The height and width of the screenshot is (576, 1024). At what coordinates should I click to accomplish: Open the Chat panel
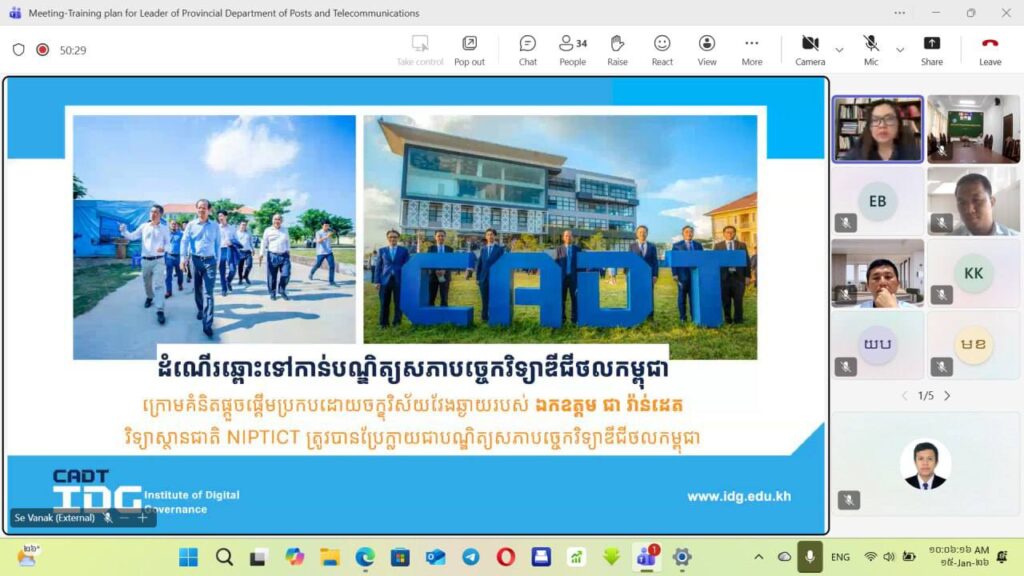point(527,50)
